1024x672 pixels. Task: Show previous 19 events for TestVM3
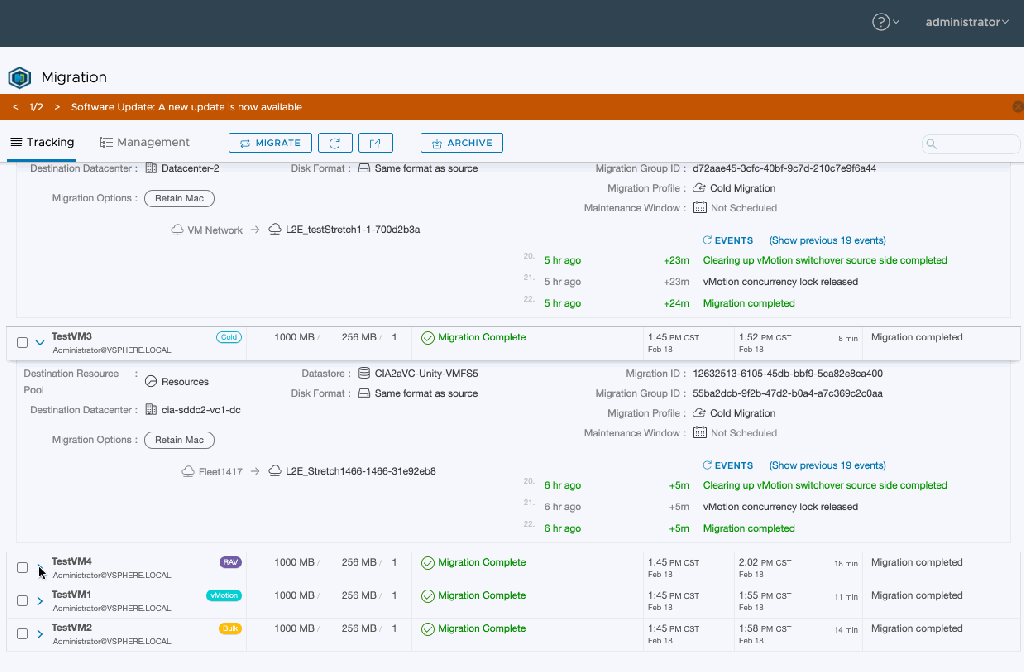pos(826,465)
